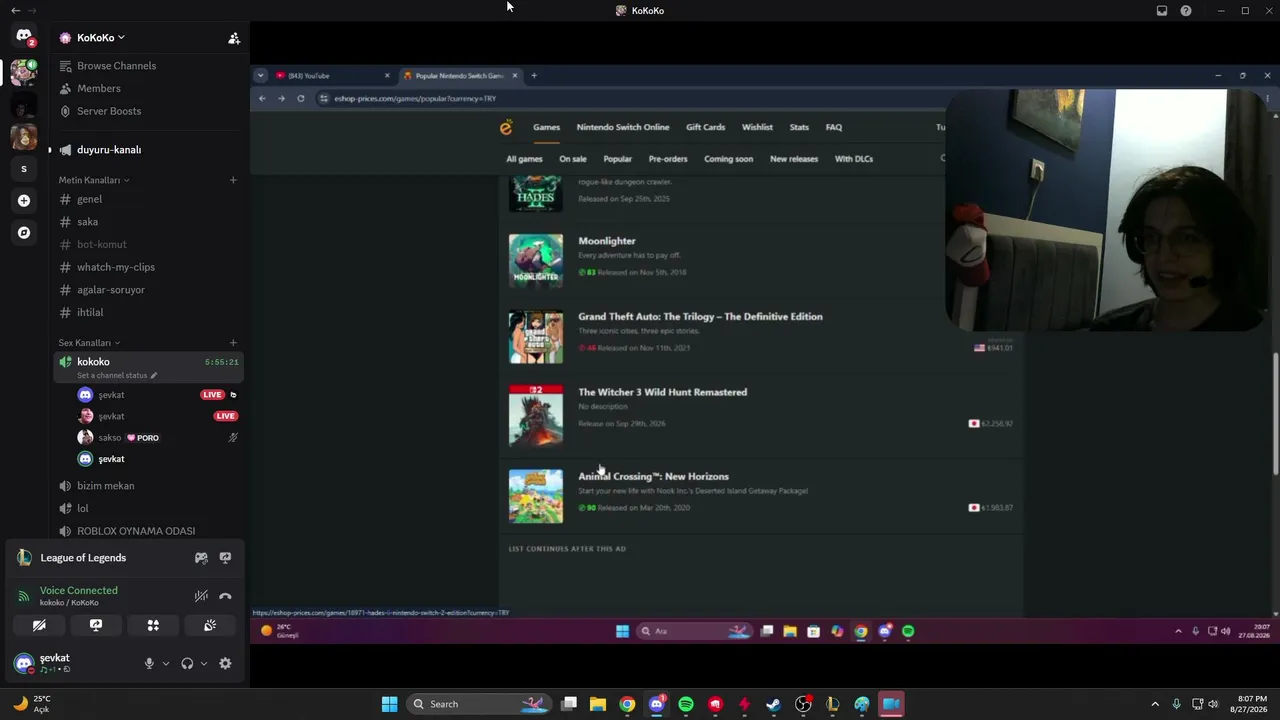Image resolution: width=1280 pixels, height=720 pixels.
Task: Open Steam from the Windows taskbar
Action: click(773, 704)
